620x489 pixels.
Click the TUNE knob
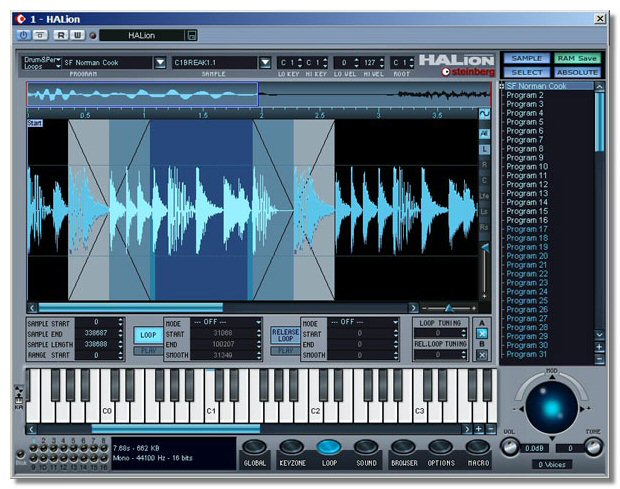coord(594,447)
